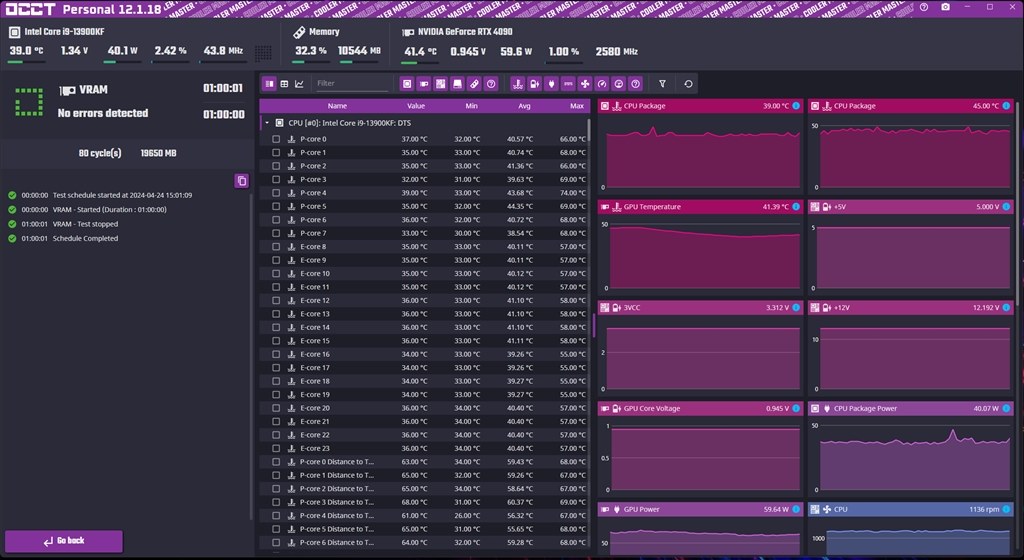
Task: Sort by the Value column header
Action: pos(416,106)
